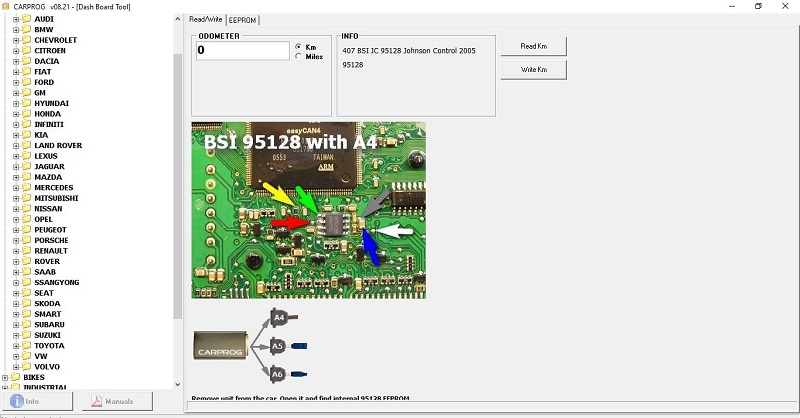800x418 pixels.
Task: Select VW in the tree
Action: (x=41, y=356)
